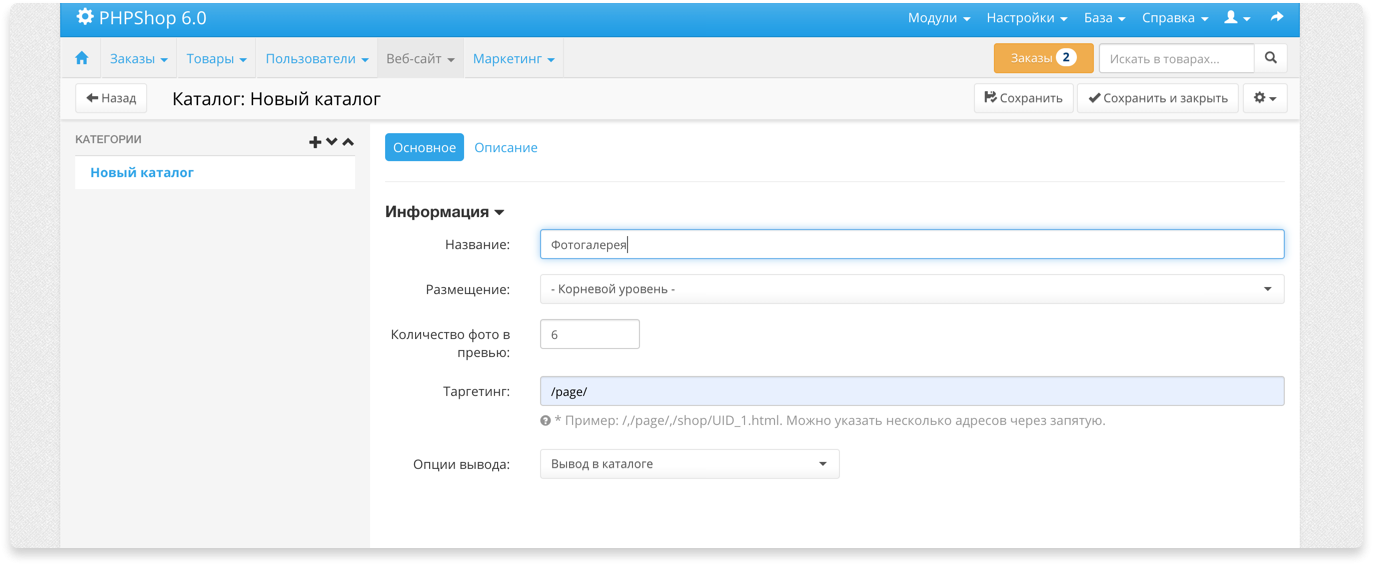The image size is (1373, 565).
Task: Open the Модули menu
Action: tap(939, 18)
